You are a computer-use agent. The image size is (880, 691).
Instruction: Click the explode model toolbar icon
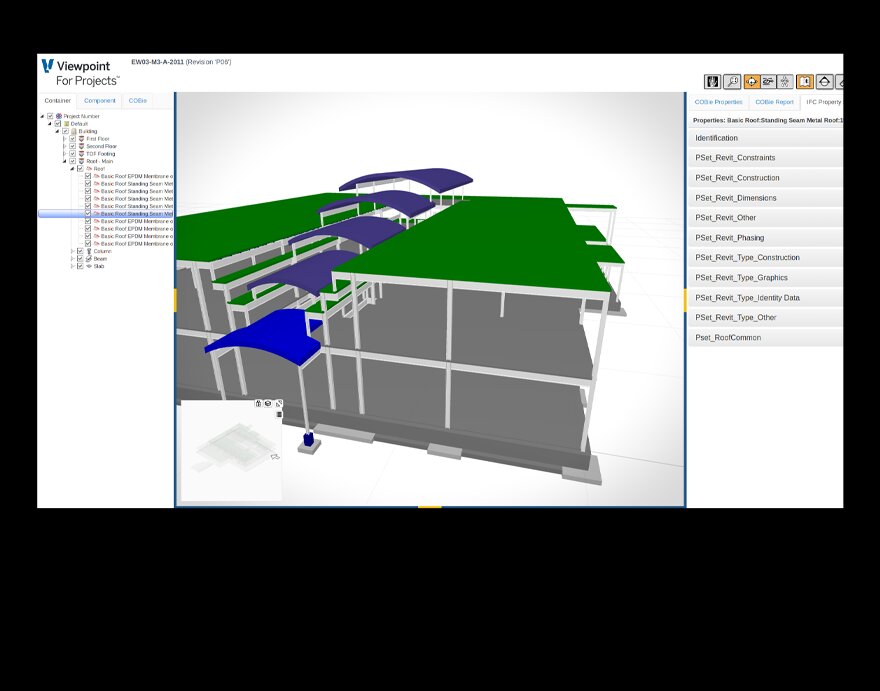(x=786, y=81)
